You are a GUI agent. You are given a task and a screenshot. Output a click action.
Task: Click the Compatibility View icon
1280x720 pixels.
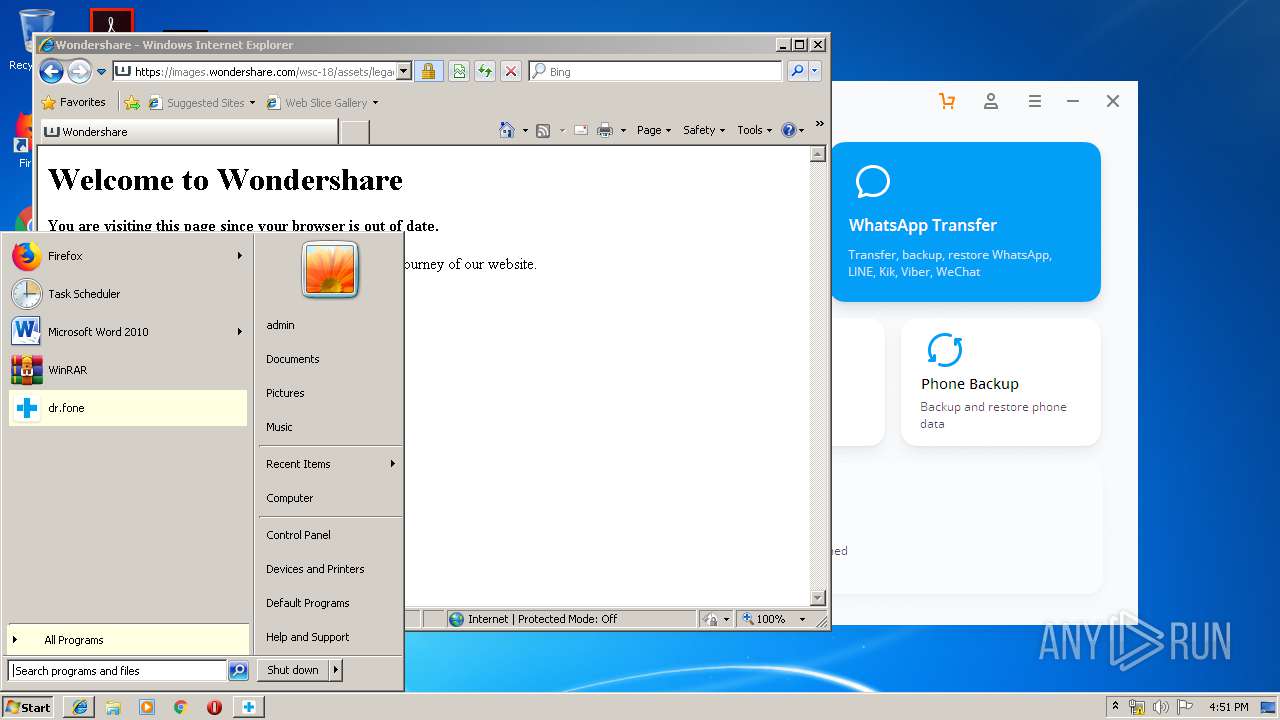(458, 71)
